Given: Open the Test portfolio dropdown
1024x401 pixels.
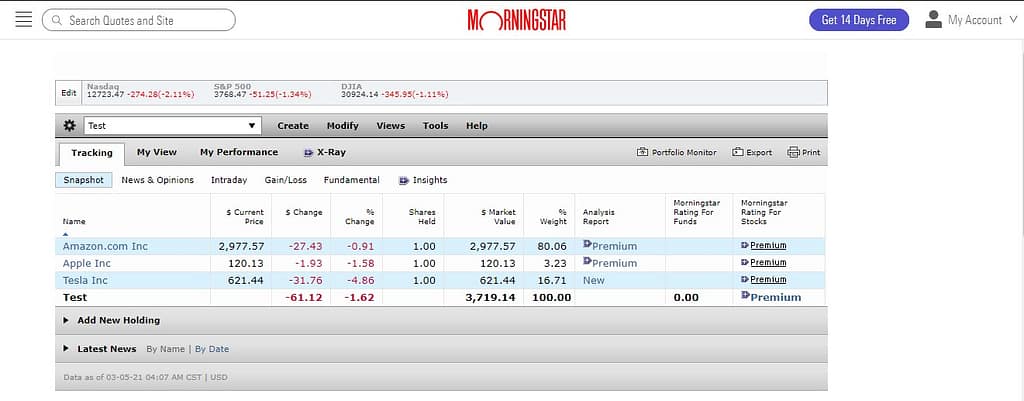Looking at the screenshot, I should (172, 125).
